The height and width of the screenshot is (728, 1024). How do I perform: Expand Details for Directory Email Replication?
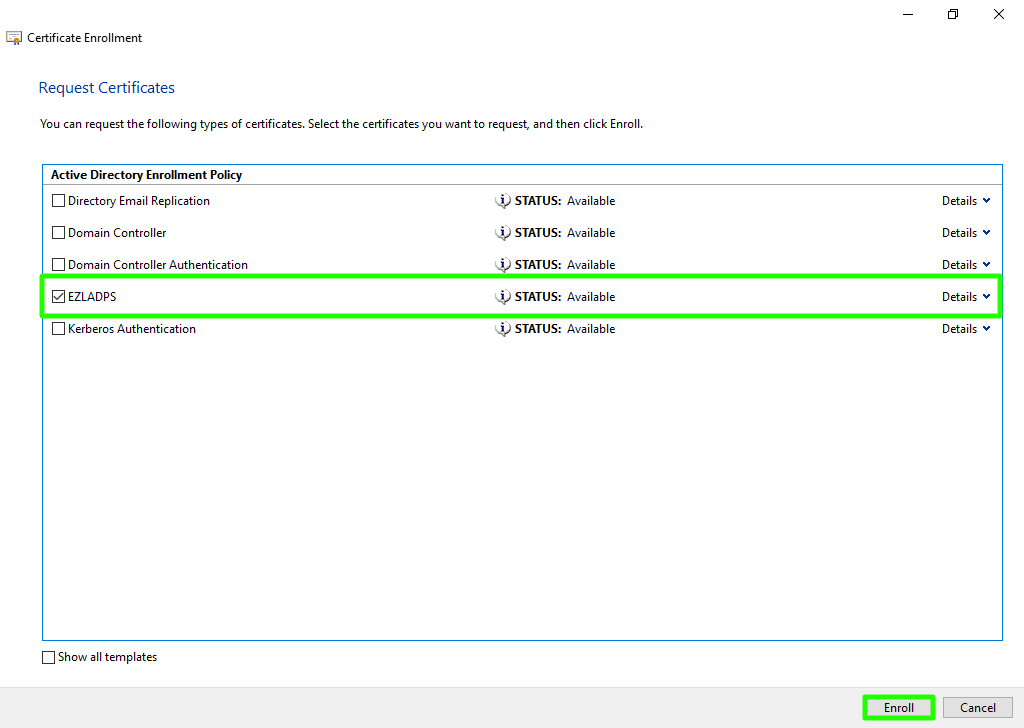(966, 201)
